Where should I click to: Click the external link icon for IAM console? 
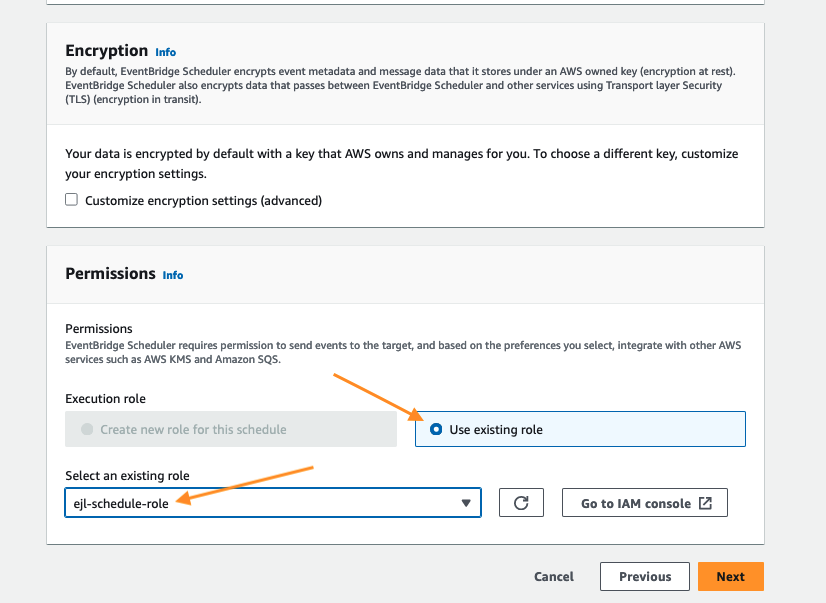(705, 503)
